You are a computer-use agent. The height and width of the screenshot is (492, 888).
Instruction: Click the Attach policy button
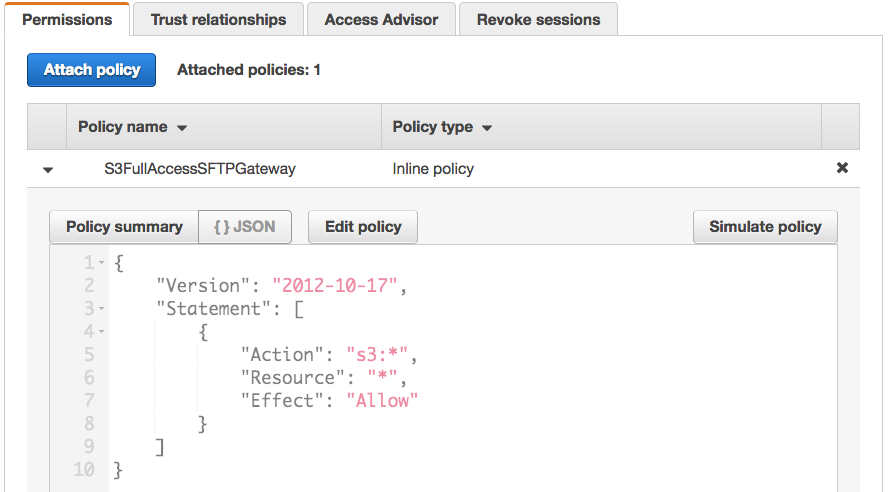(x=92, y=70)
